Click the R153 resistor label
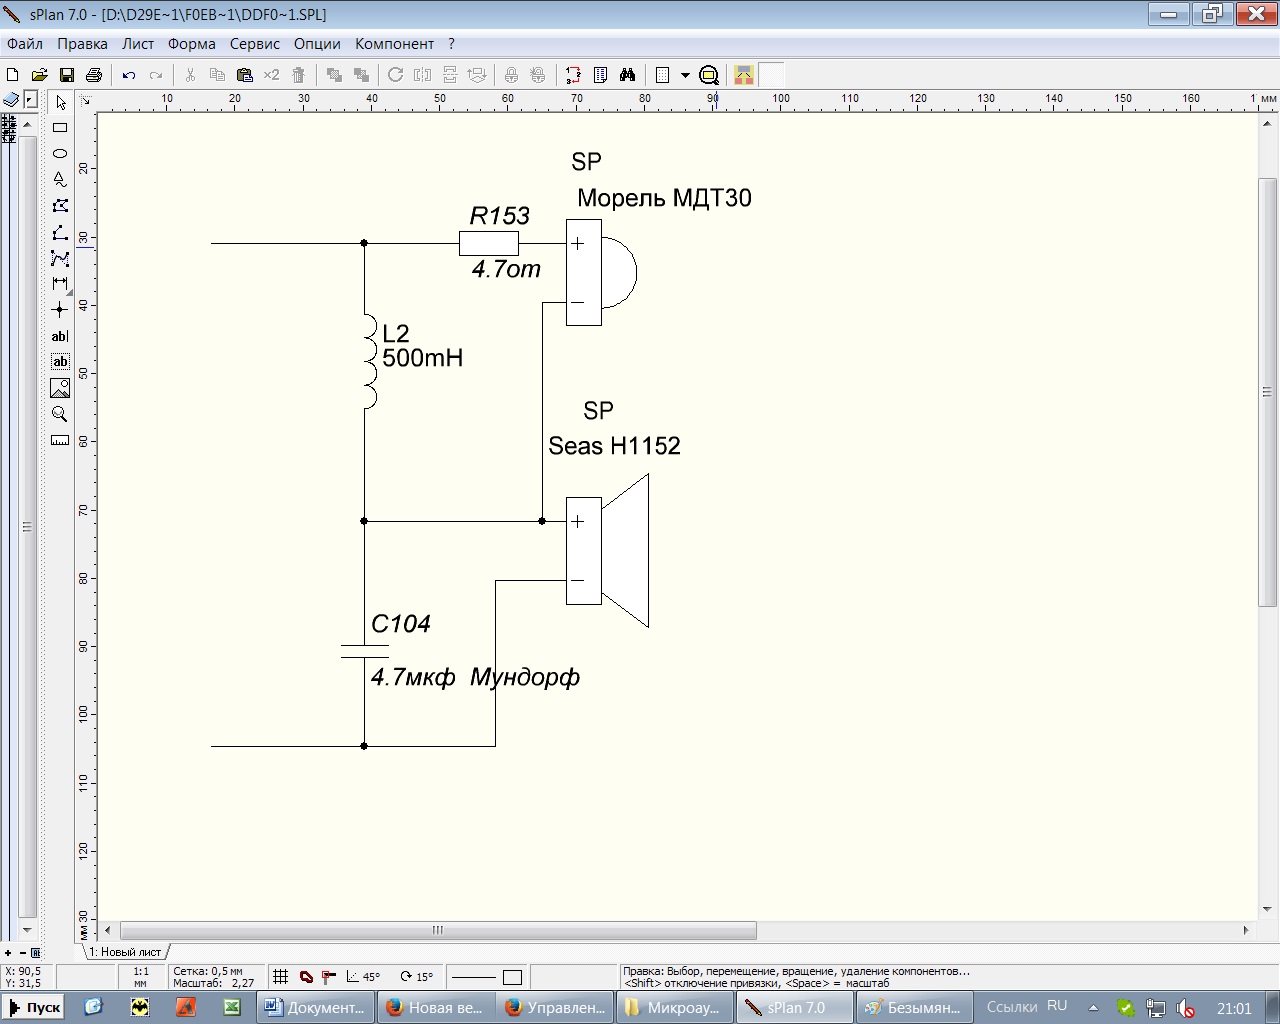The width and height of the screenshot is (1280, 1024). pyautogui.click(x=500, y=216)
